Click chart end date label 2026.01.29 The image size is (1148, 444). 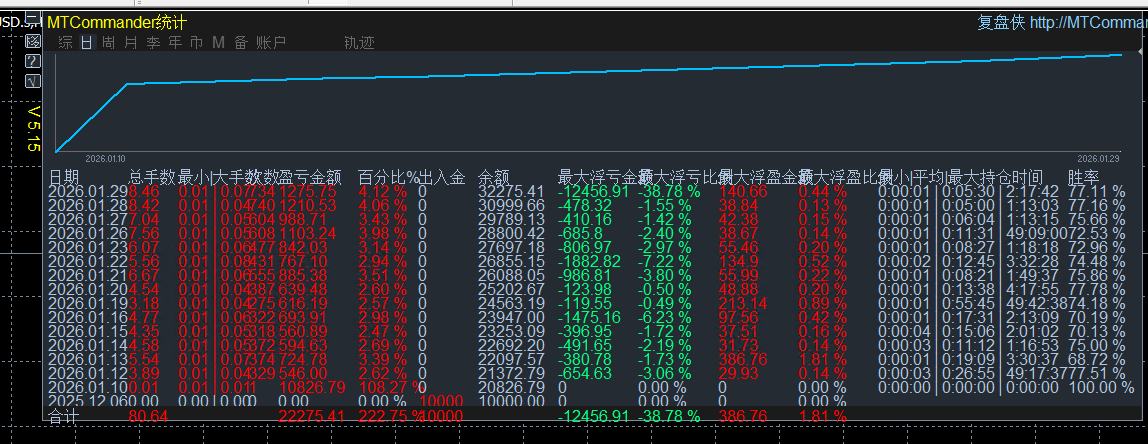pyautogui.click(x=1097, y=158)
